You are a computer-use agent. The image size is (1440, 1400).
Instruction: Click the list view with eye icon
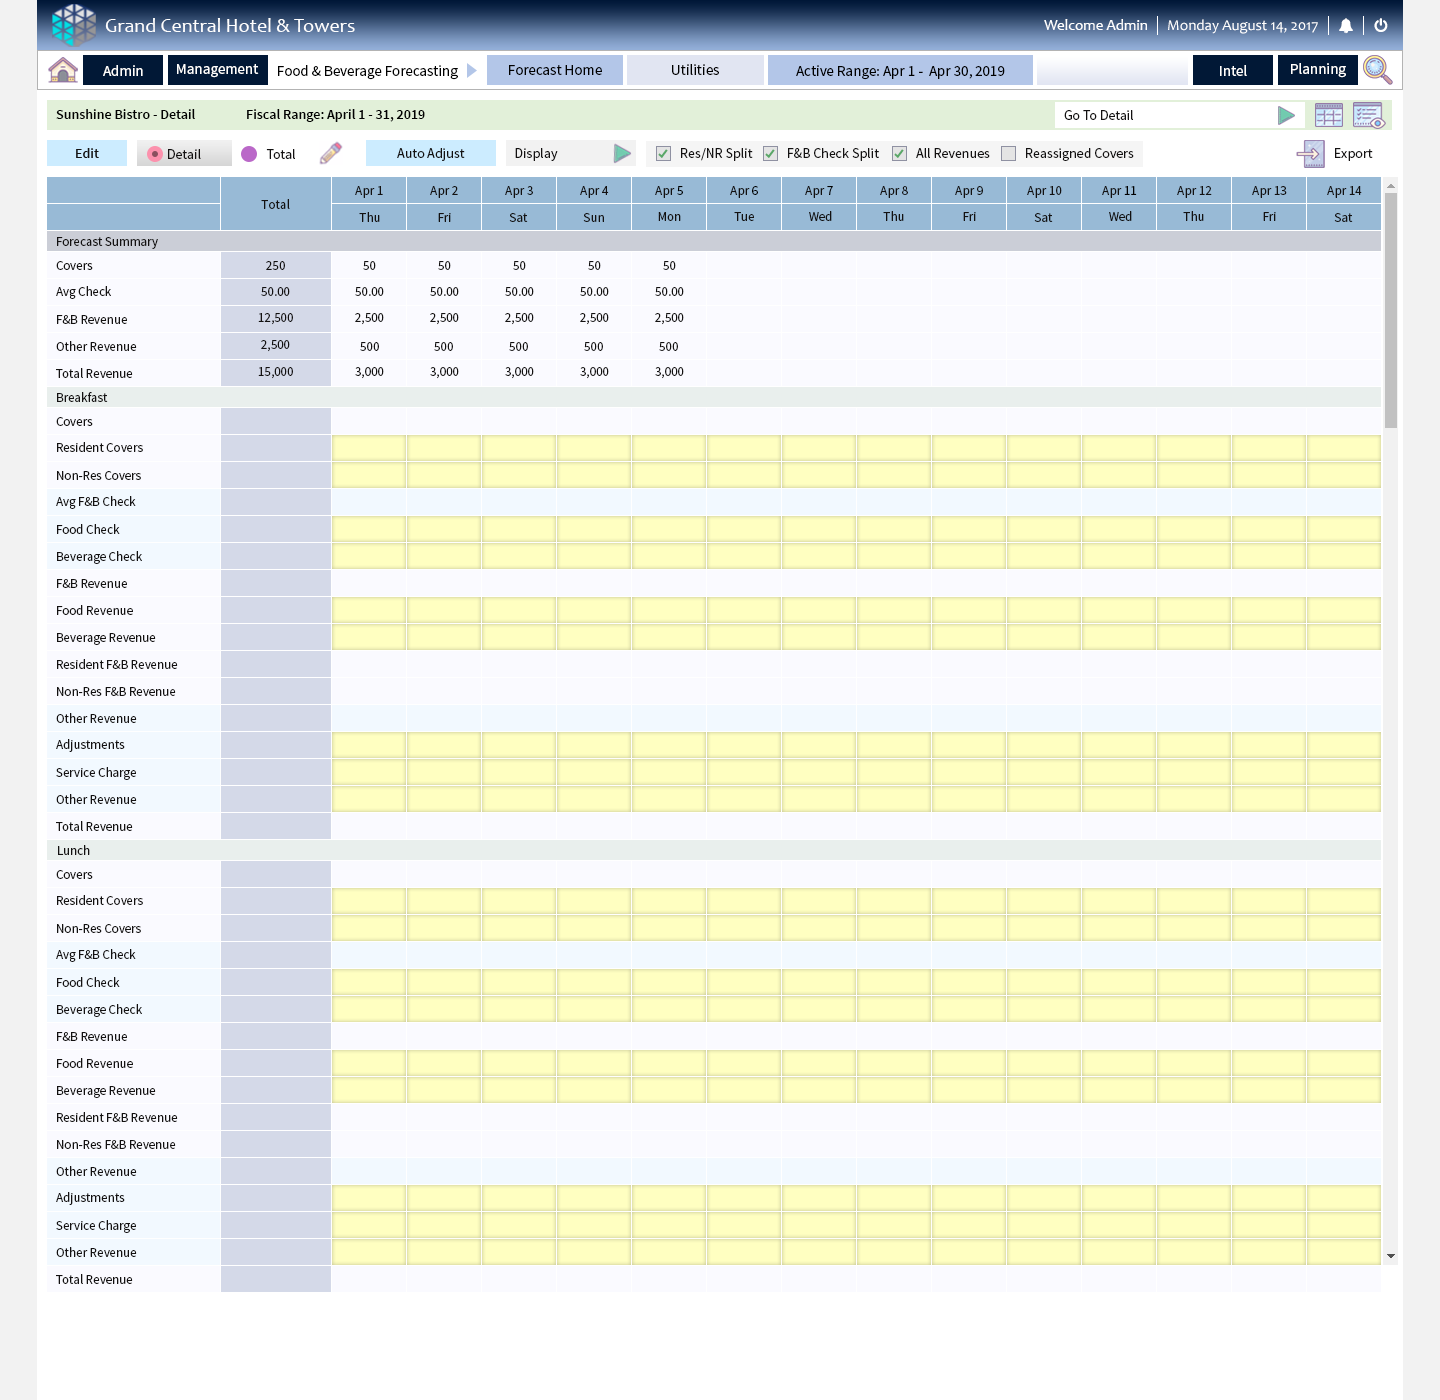click(x=1368, y=116)
